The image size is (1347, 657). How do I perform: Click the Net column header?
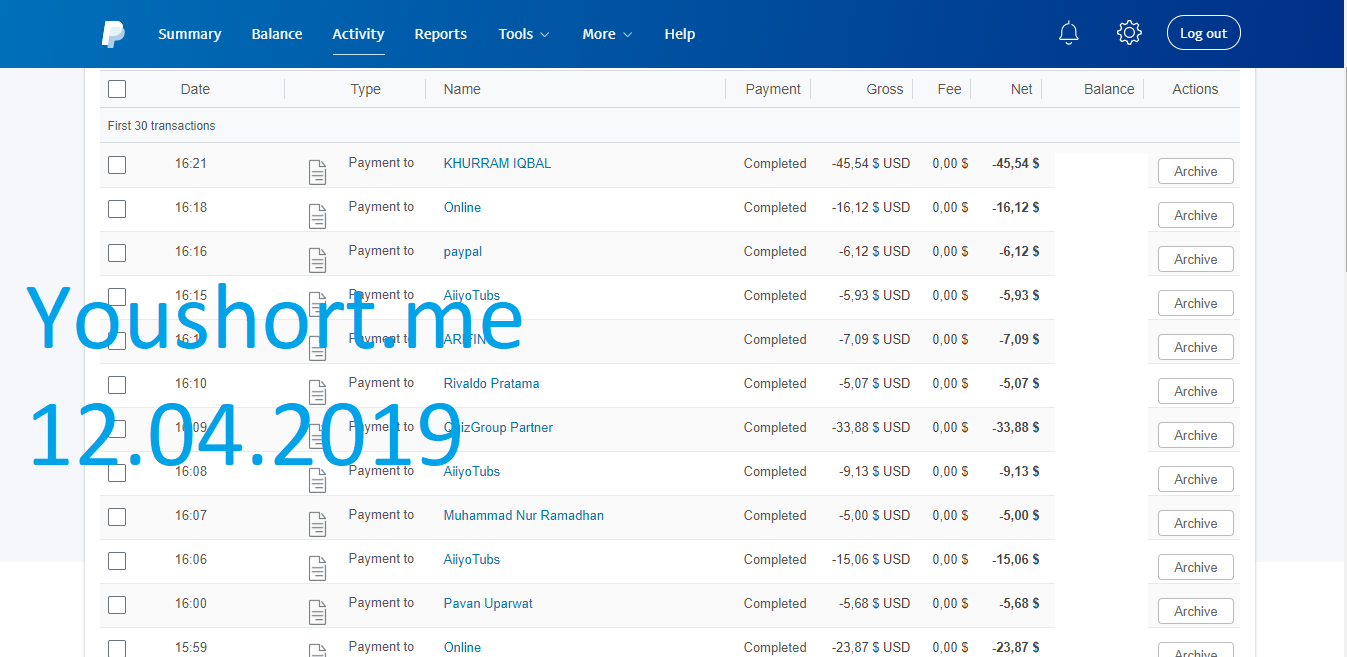(1022, 89)
